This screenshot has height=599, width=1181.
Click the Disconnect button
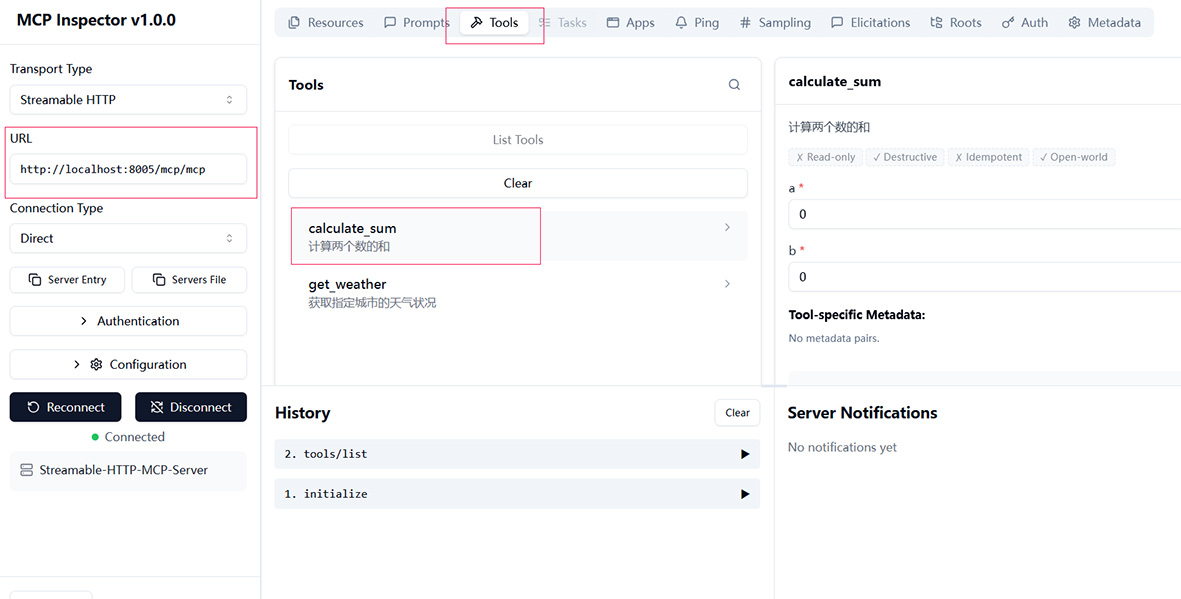[191, 407]
